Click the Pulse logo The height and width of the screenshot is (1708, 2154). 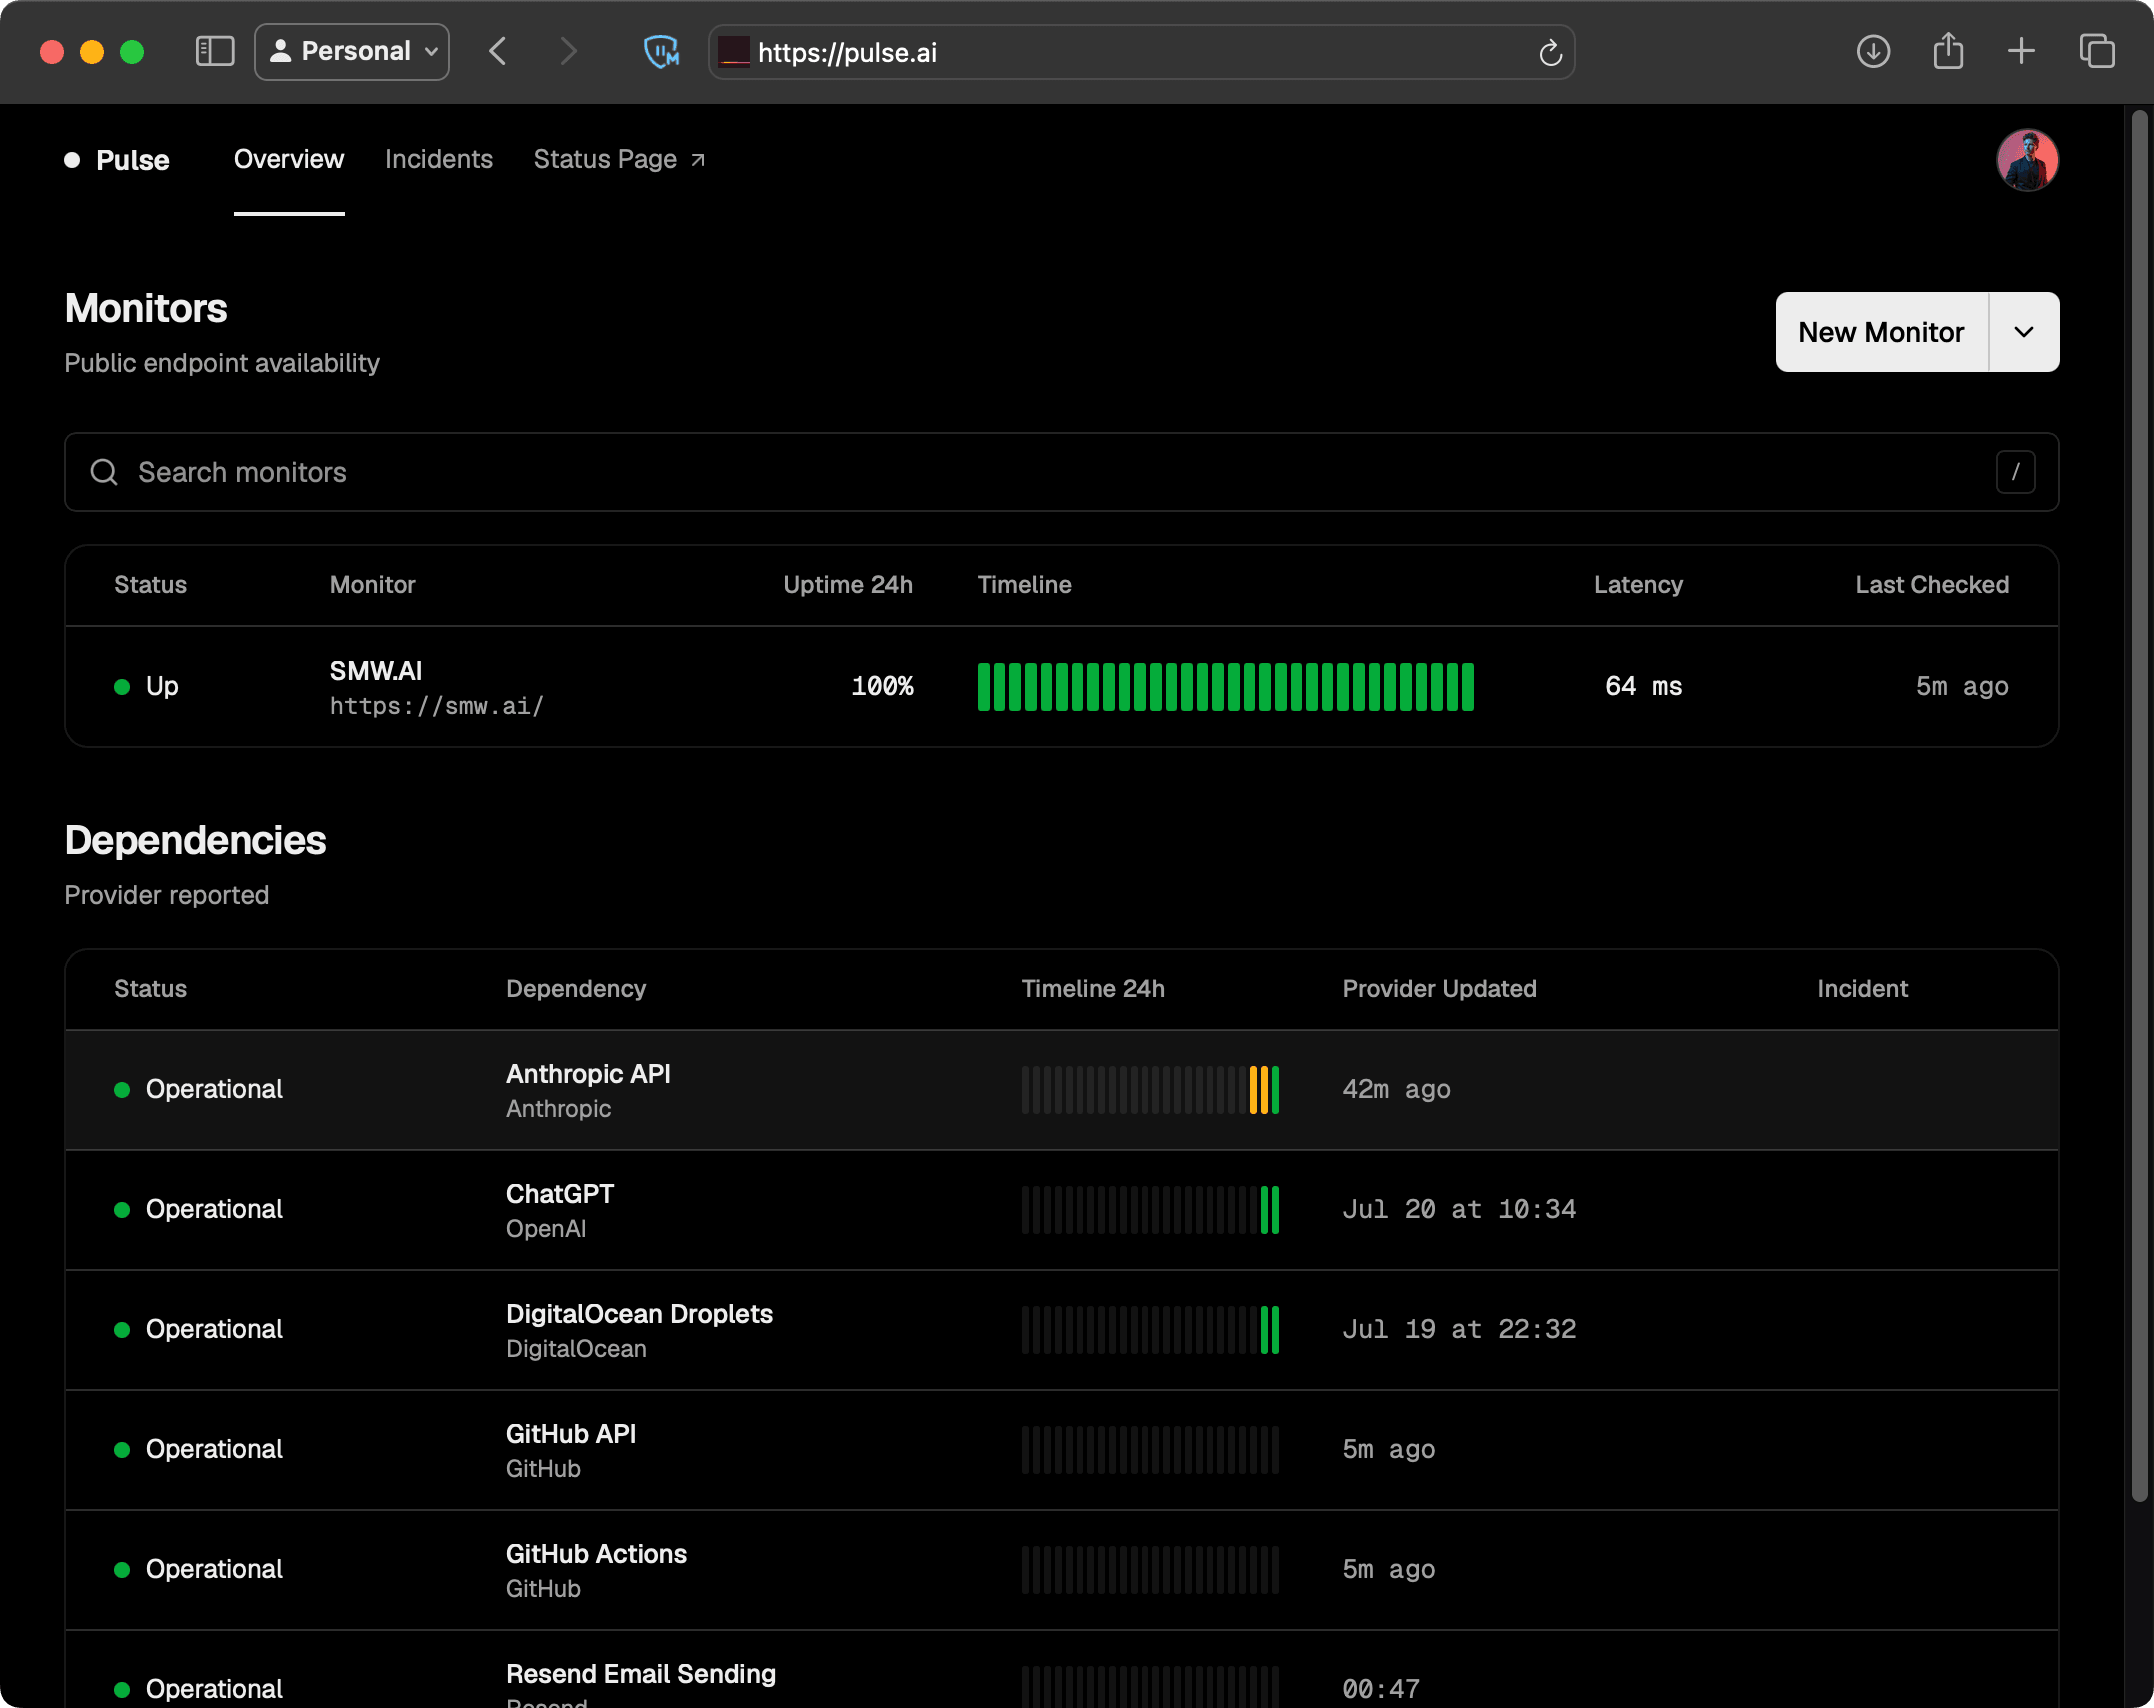[x=117, y=160]
